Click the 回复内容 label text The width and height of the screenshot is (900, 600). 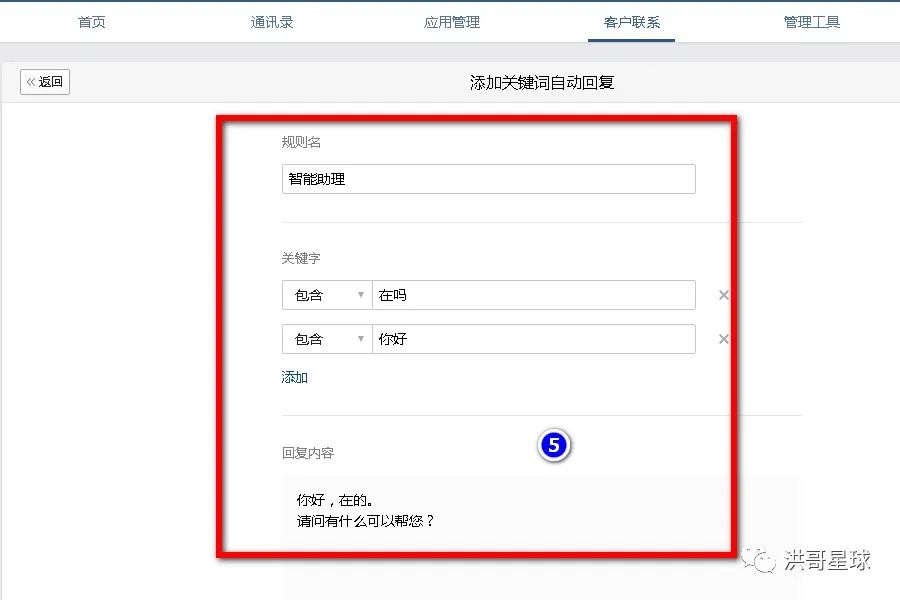click(308, 453)
